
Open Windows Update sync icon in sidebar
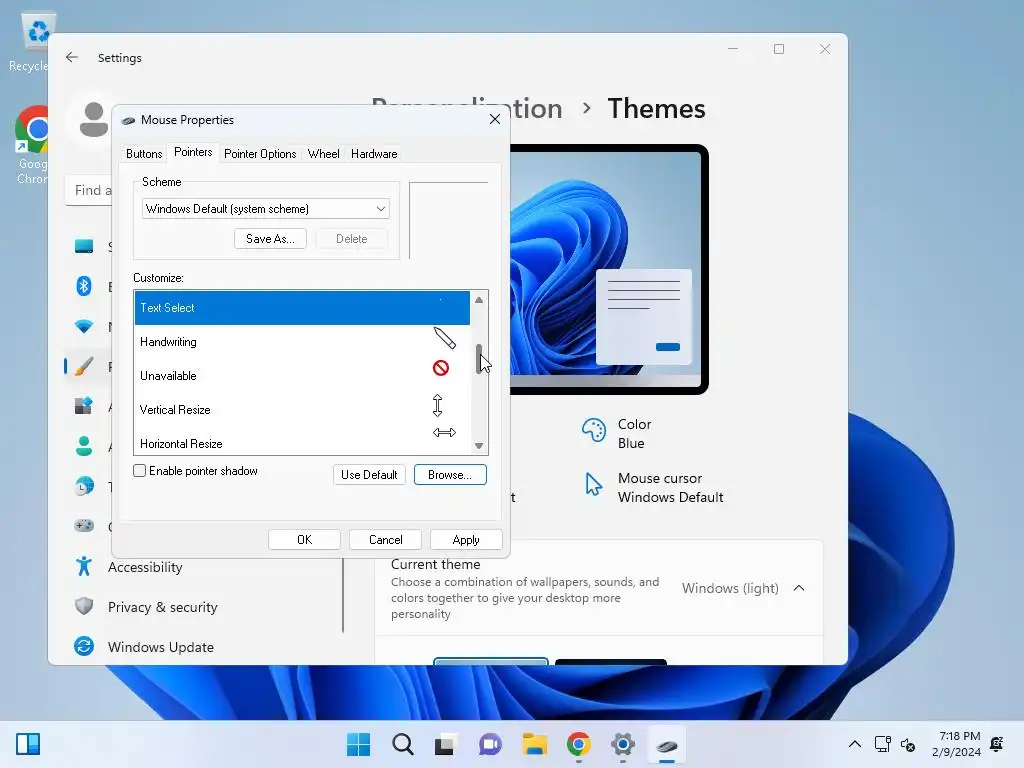pos(84,646)
